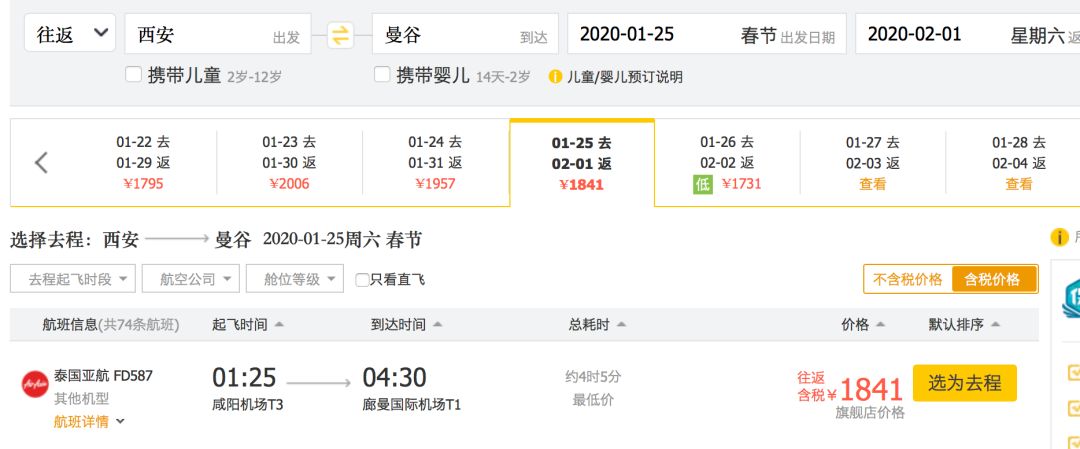
Task: Enable the 携带儿童 checkbox
Action: pos(134,74)
